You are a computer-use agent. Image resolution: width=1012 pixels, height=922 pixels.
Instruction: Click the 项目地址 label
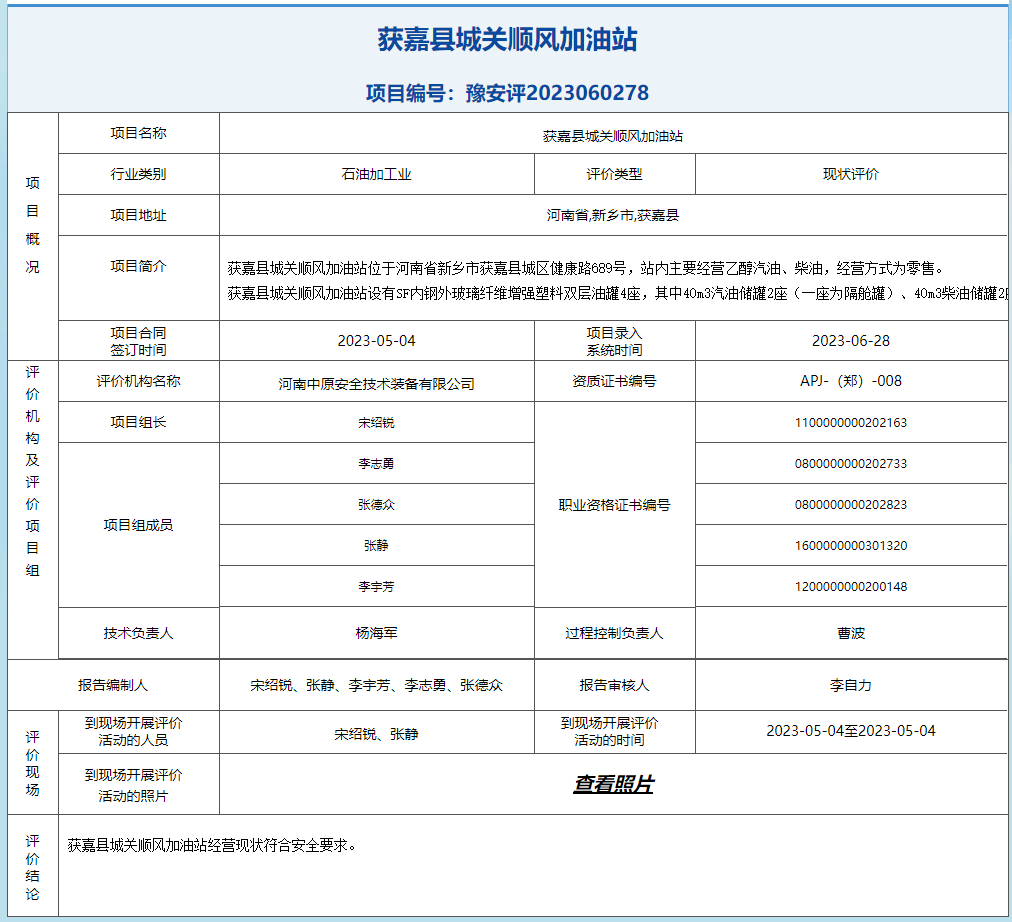(x=138, y=215)
